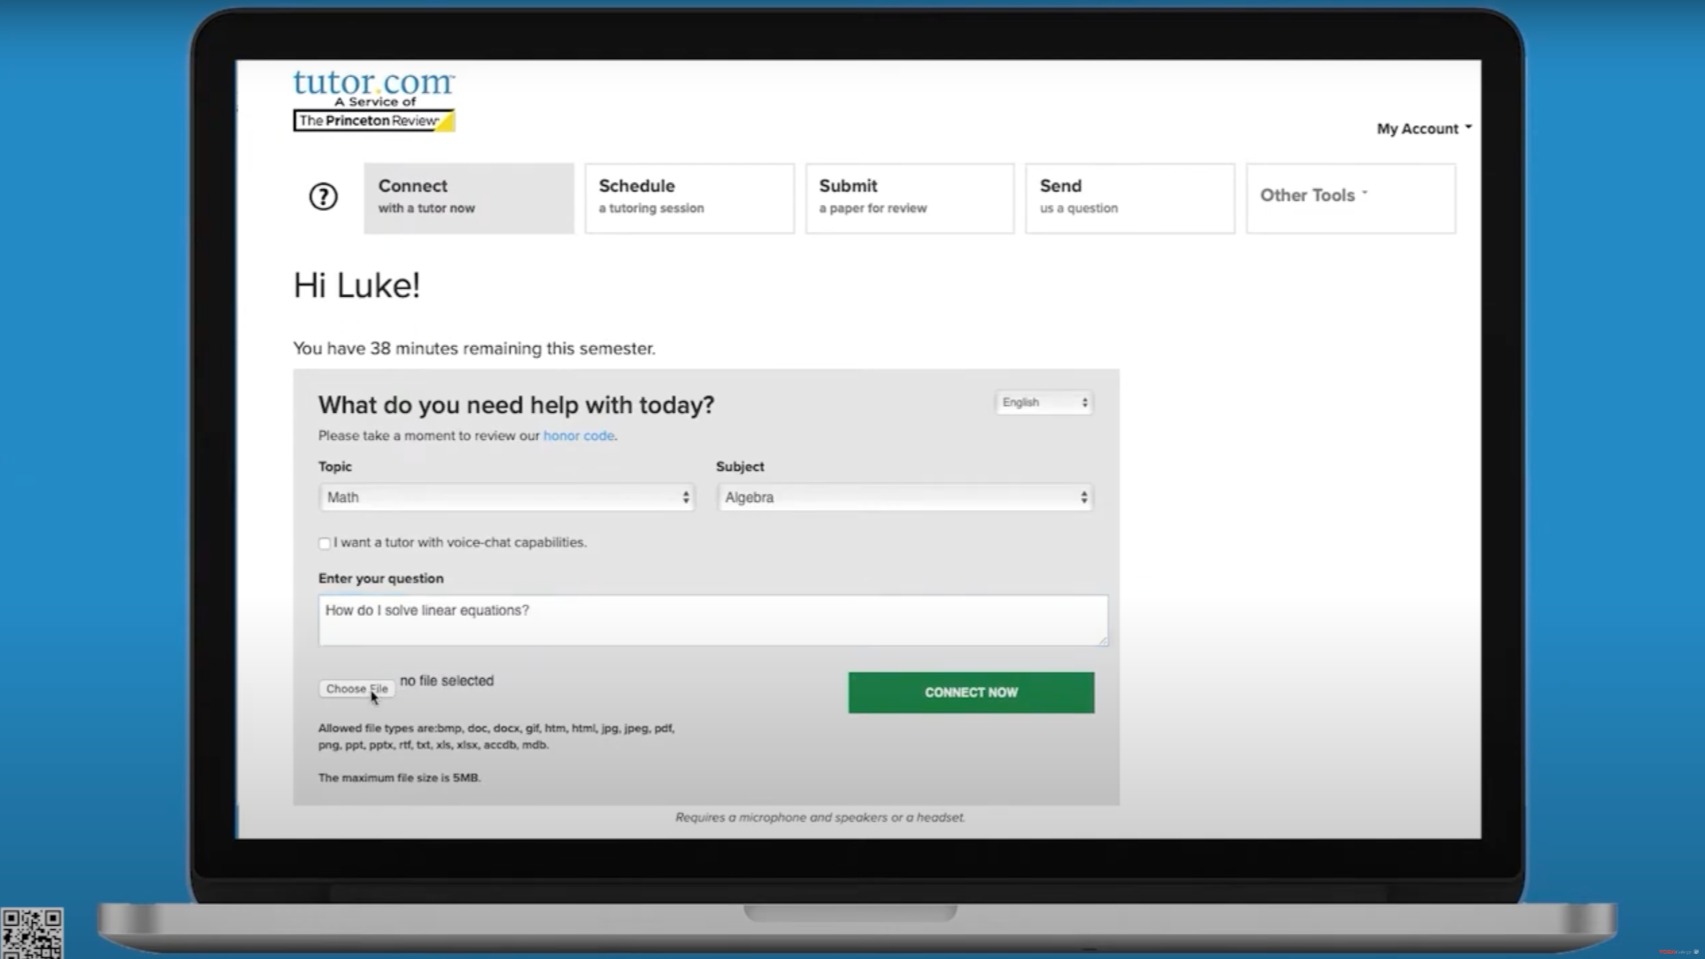Image resolution: width=1705 pixels, height=959 pixels.
Task: Switch to Submit a paper tab
Action: 910,198
